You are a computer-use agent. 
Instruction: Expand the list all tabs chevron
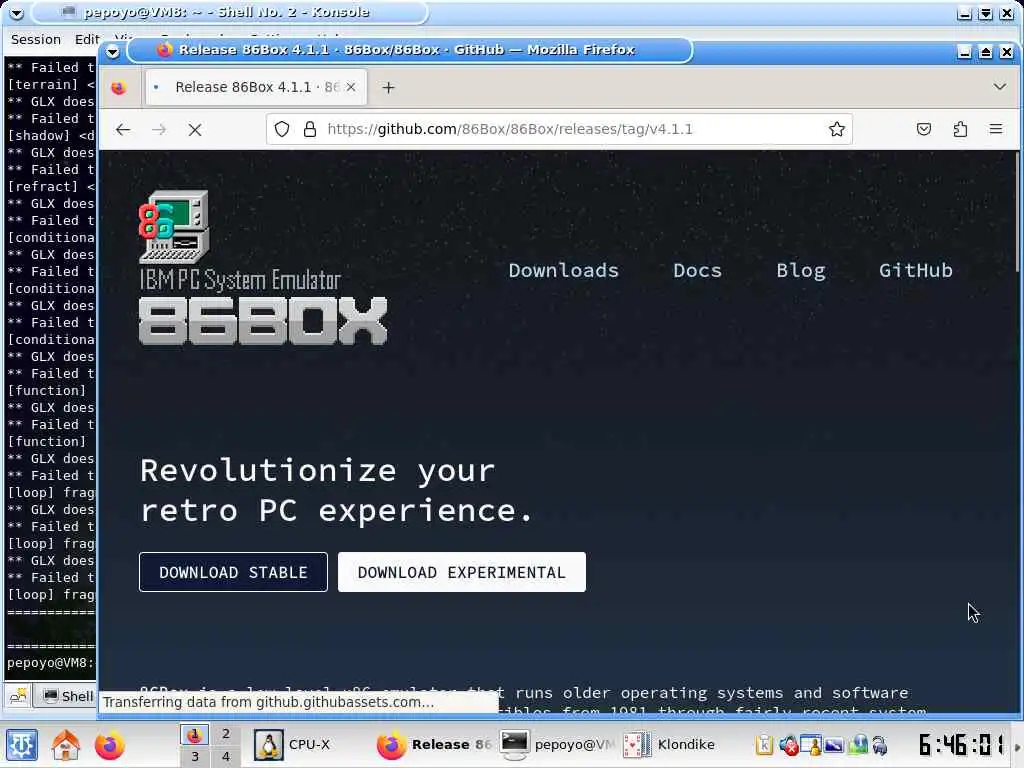(x=999, y=87)
